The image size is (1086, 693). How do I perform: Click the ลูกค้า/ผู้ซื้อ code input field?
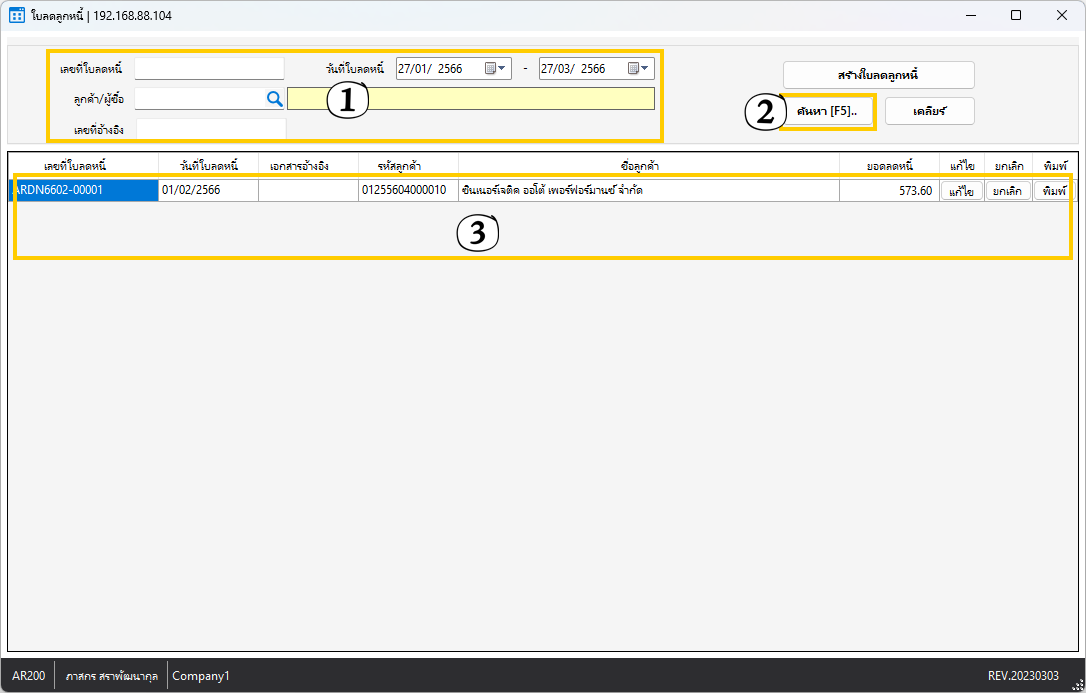[x=198, y=98]
